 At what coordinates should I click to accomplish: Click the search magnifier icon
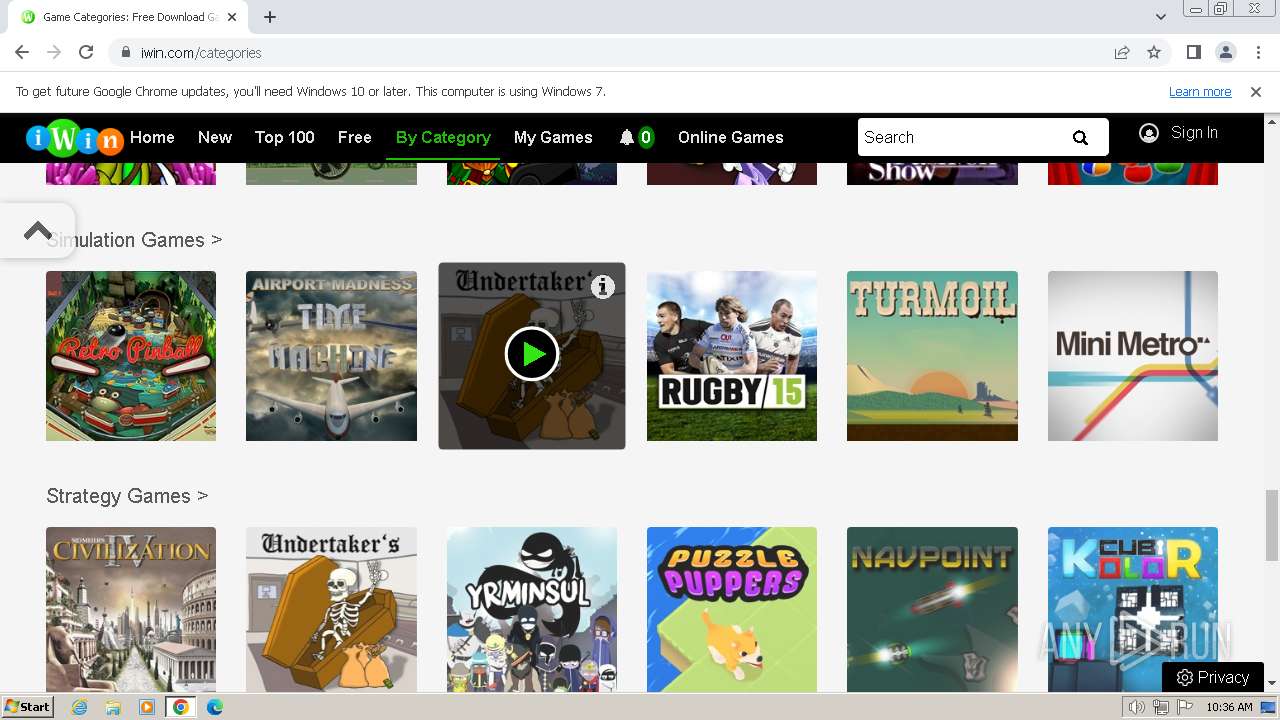coord(1080,138)
